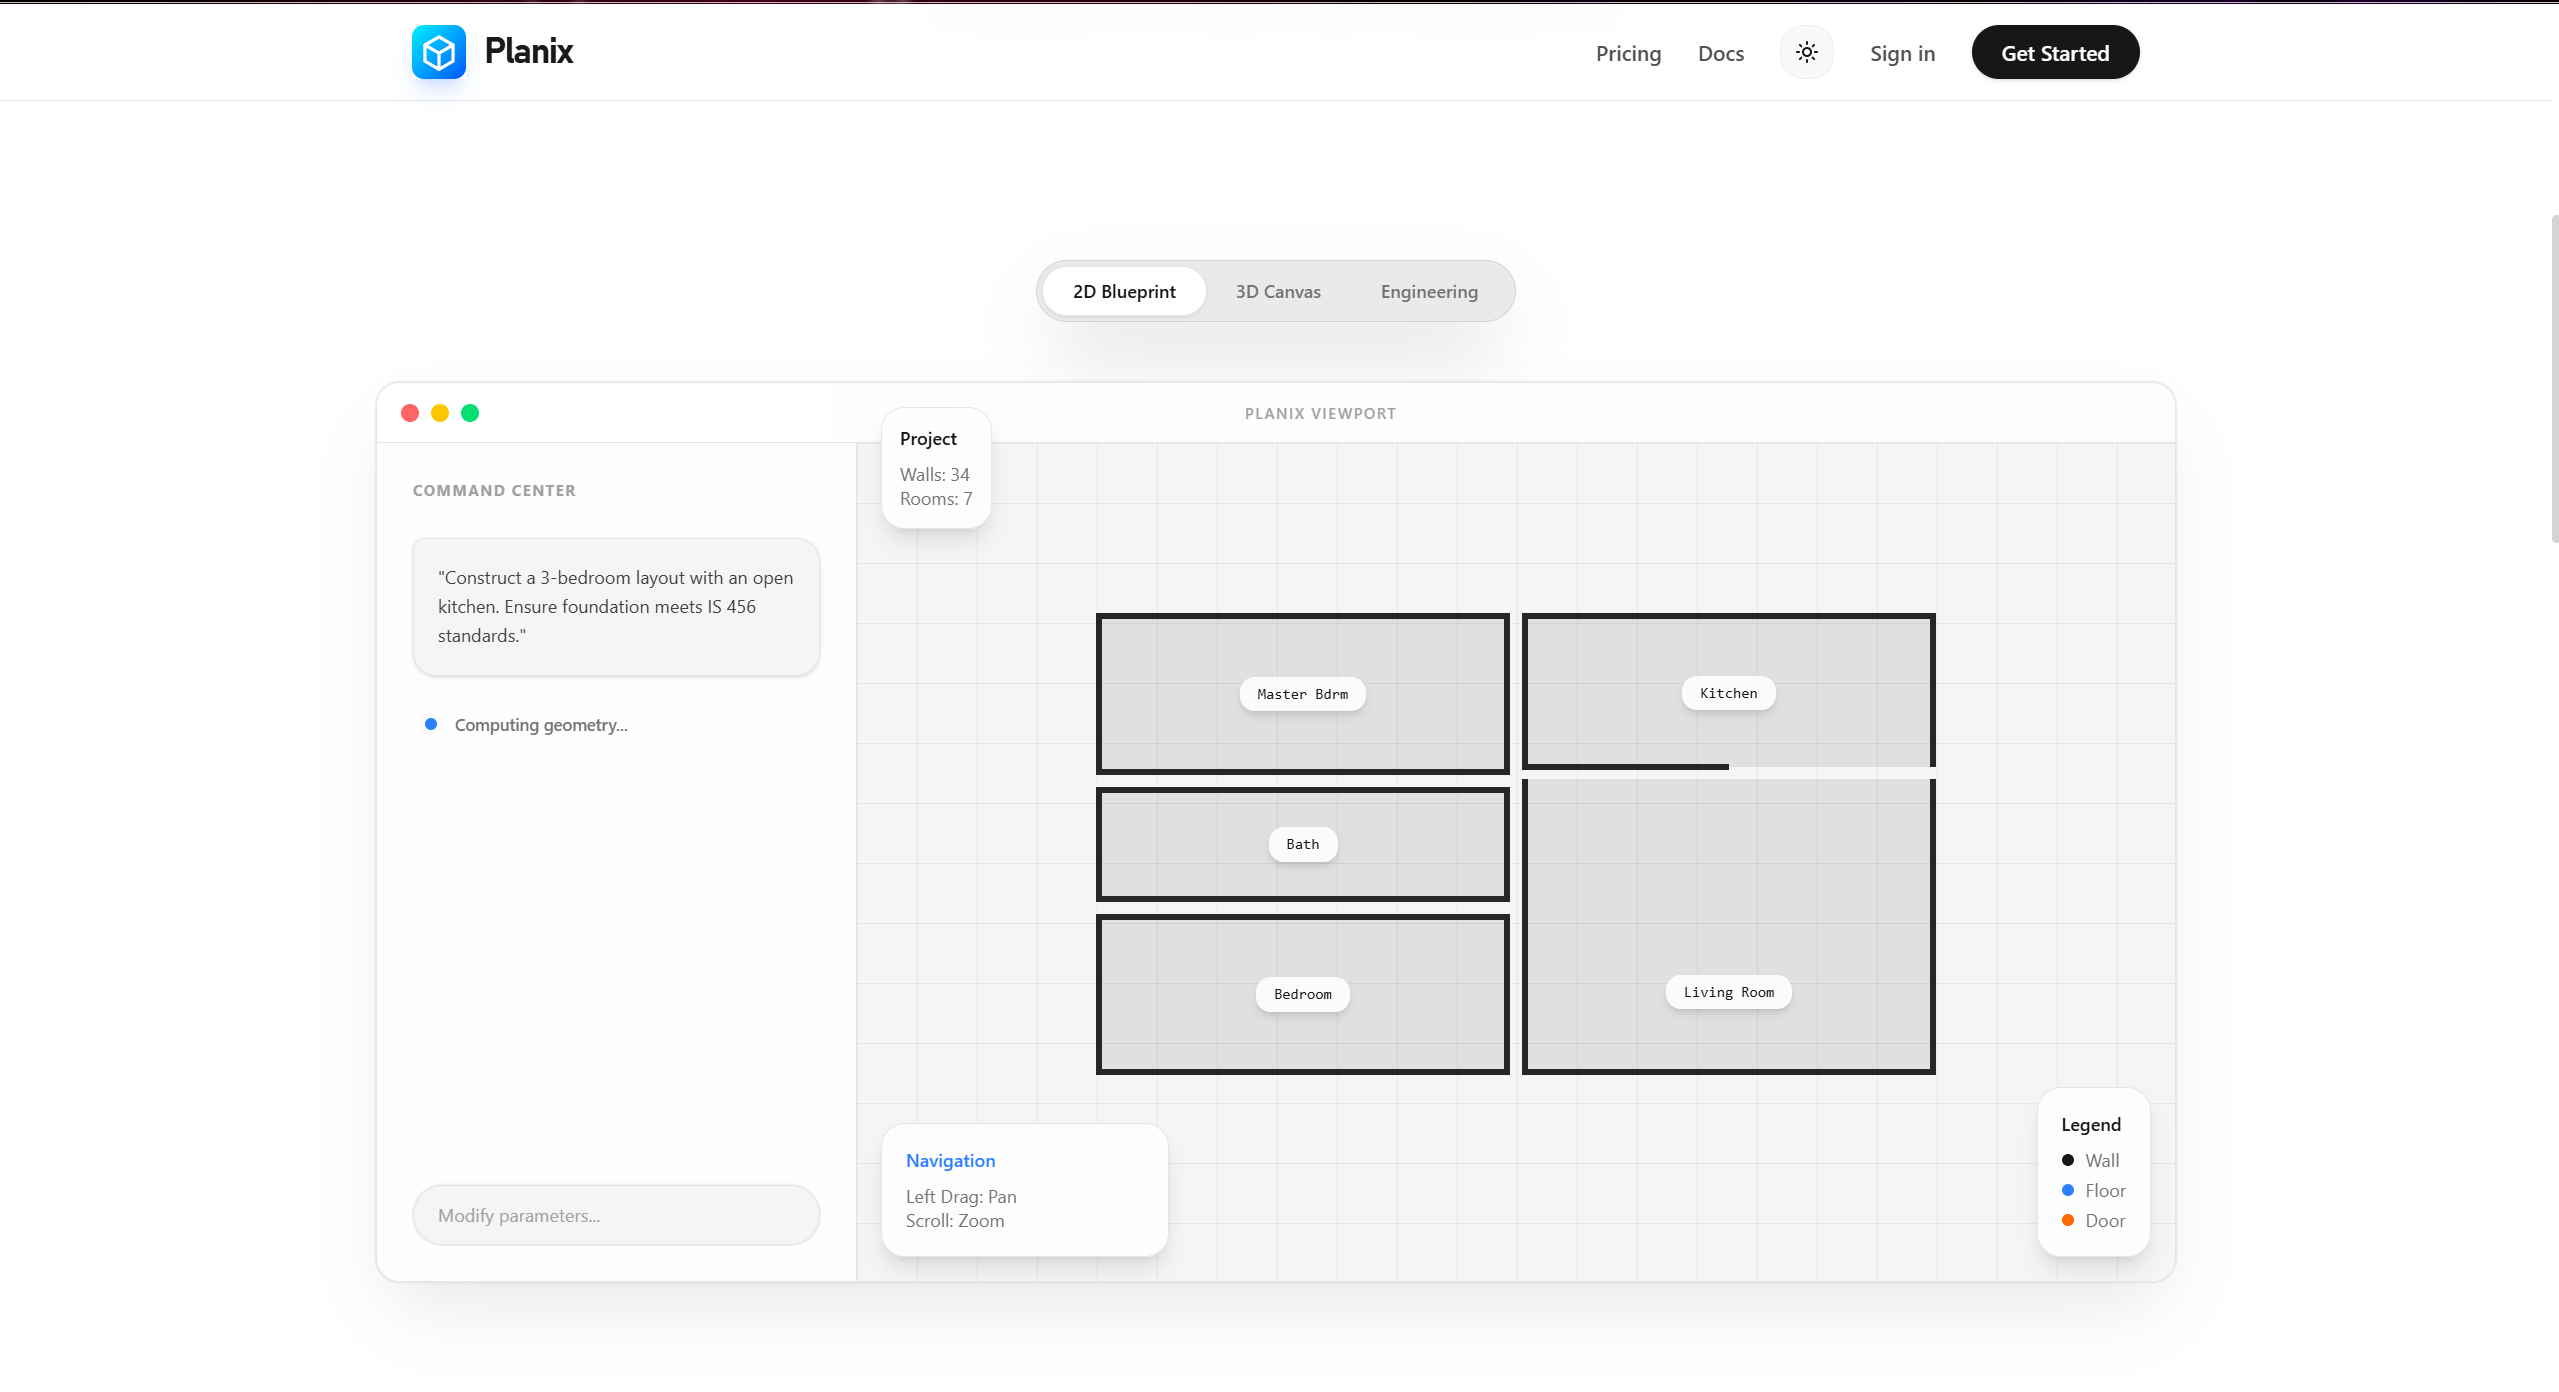Click the orange Door legend dot

(2068, 1220)
